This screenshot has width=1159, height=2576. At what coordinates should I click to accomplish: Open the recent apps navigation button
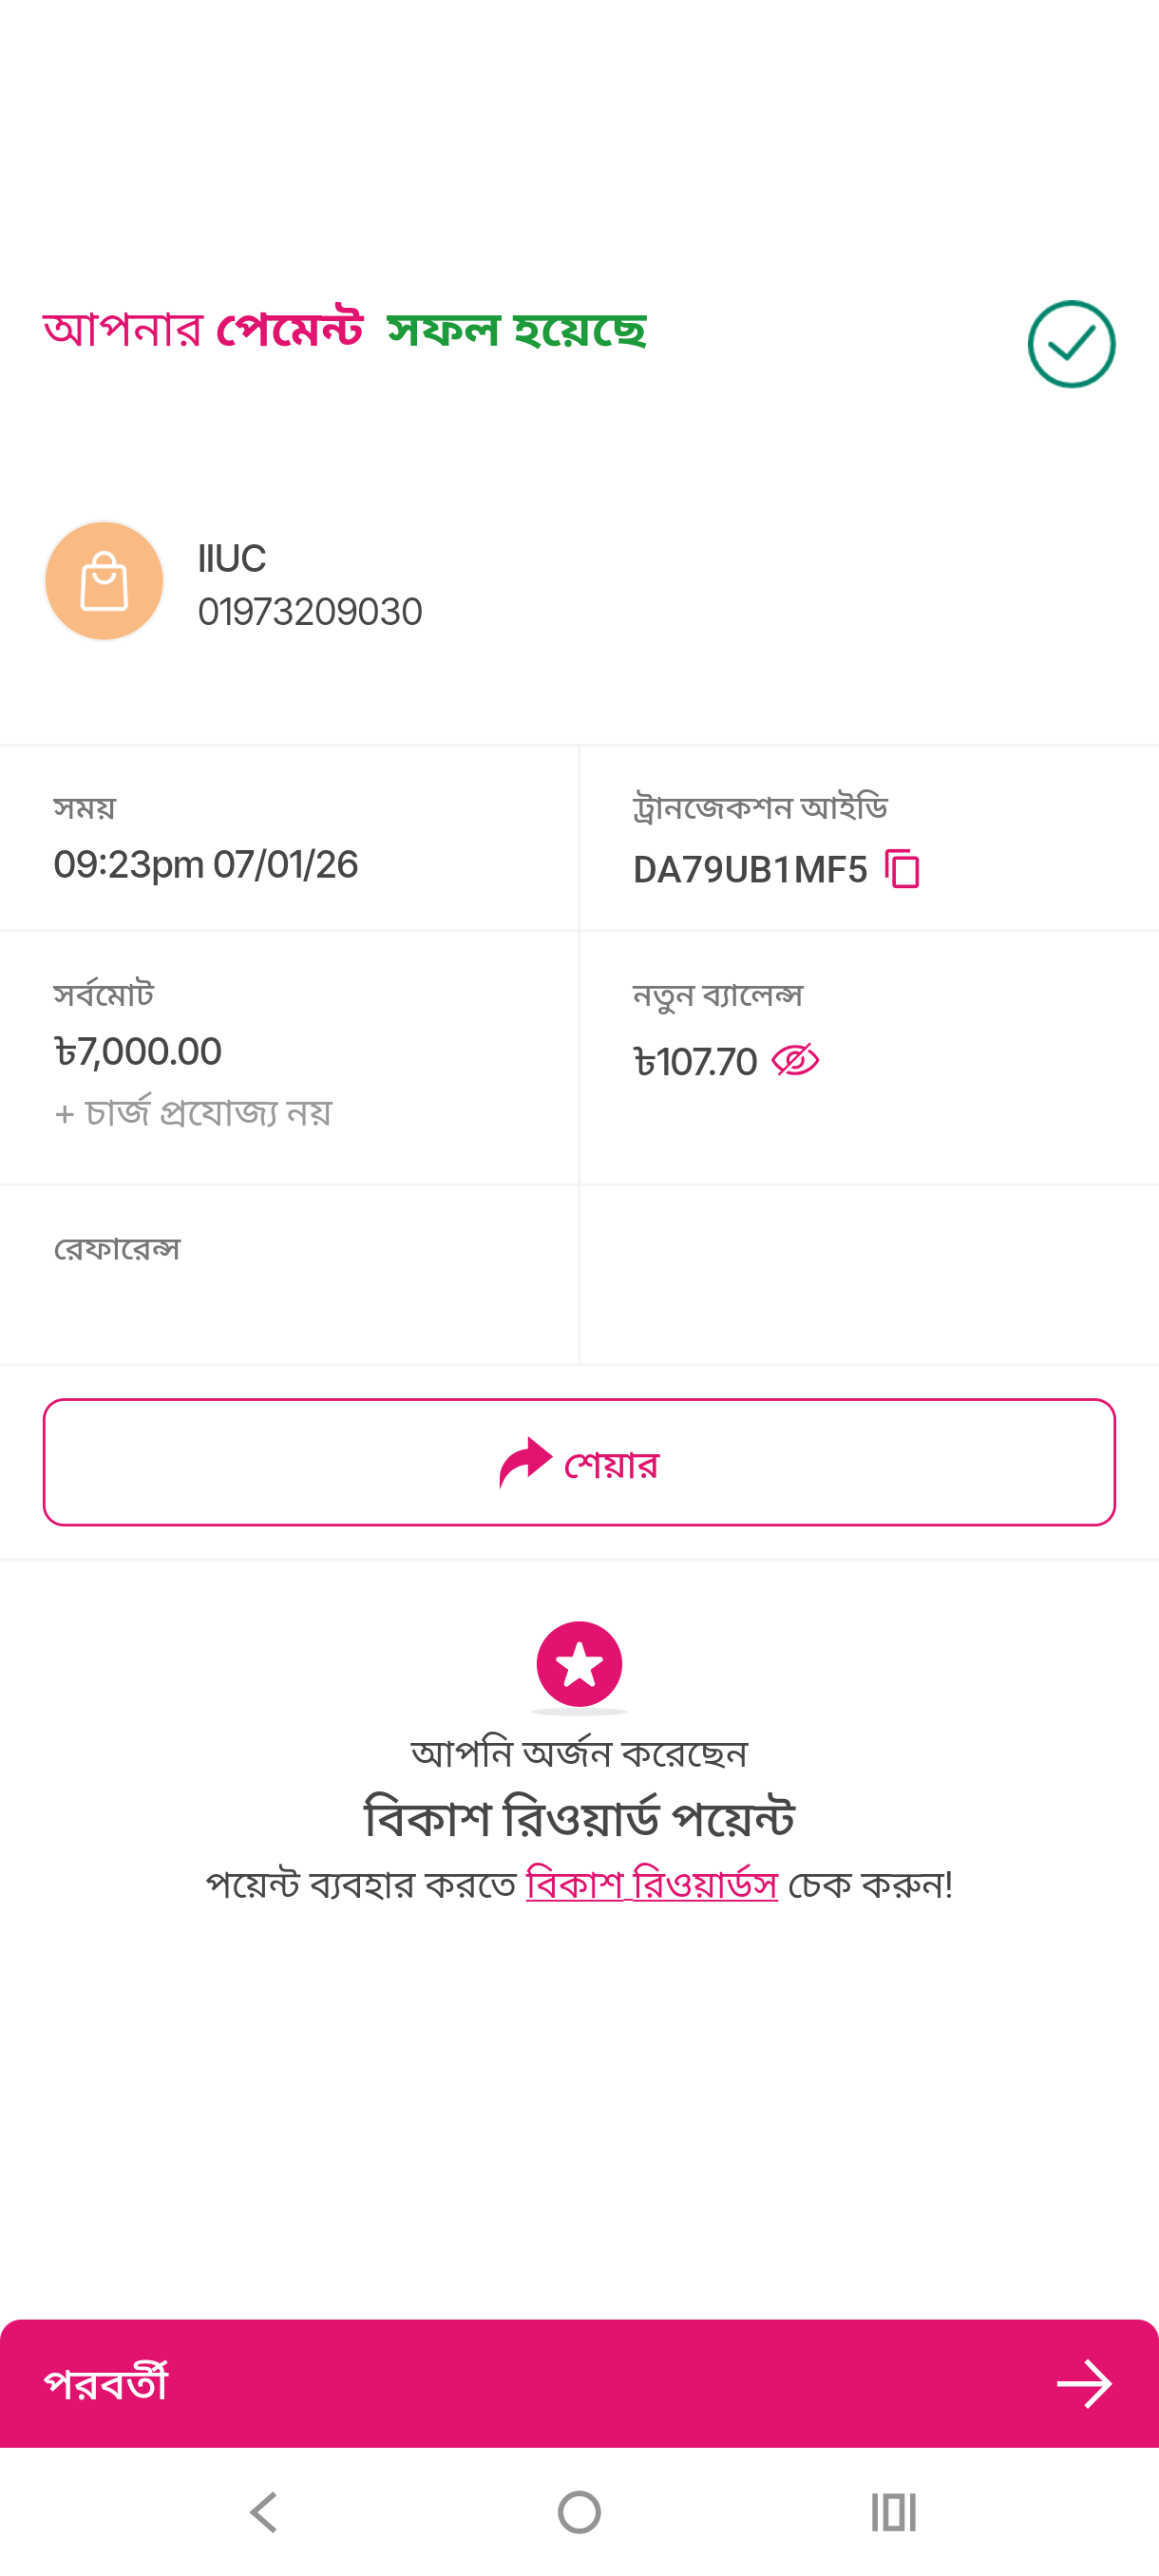tap(893, 2512)
